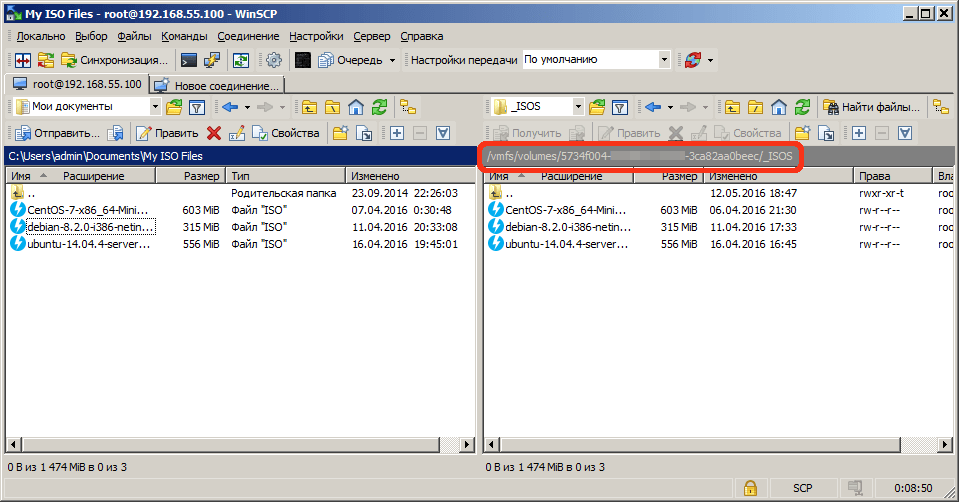Click right arrow of local panel scrollbar
Screen dimensions: 959x502
[x=467, y=445]
